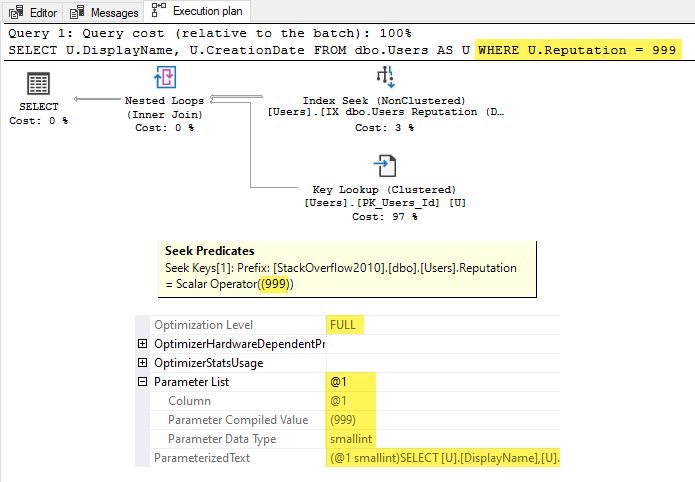This screenshot has width=695, height=482.
Task: Click the Parameter Compiled Value '(999)'
Action: 343,420
